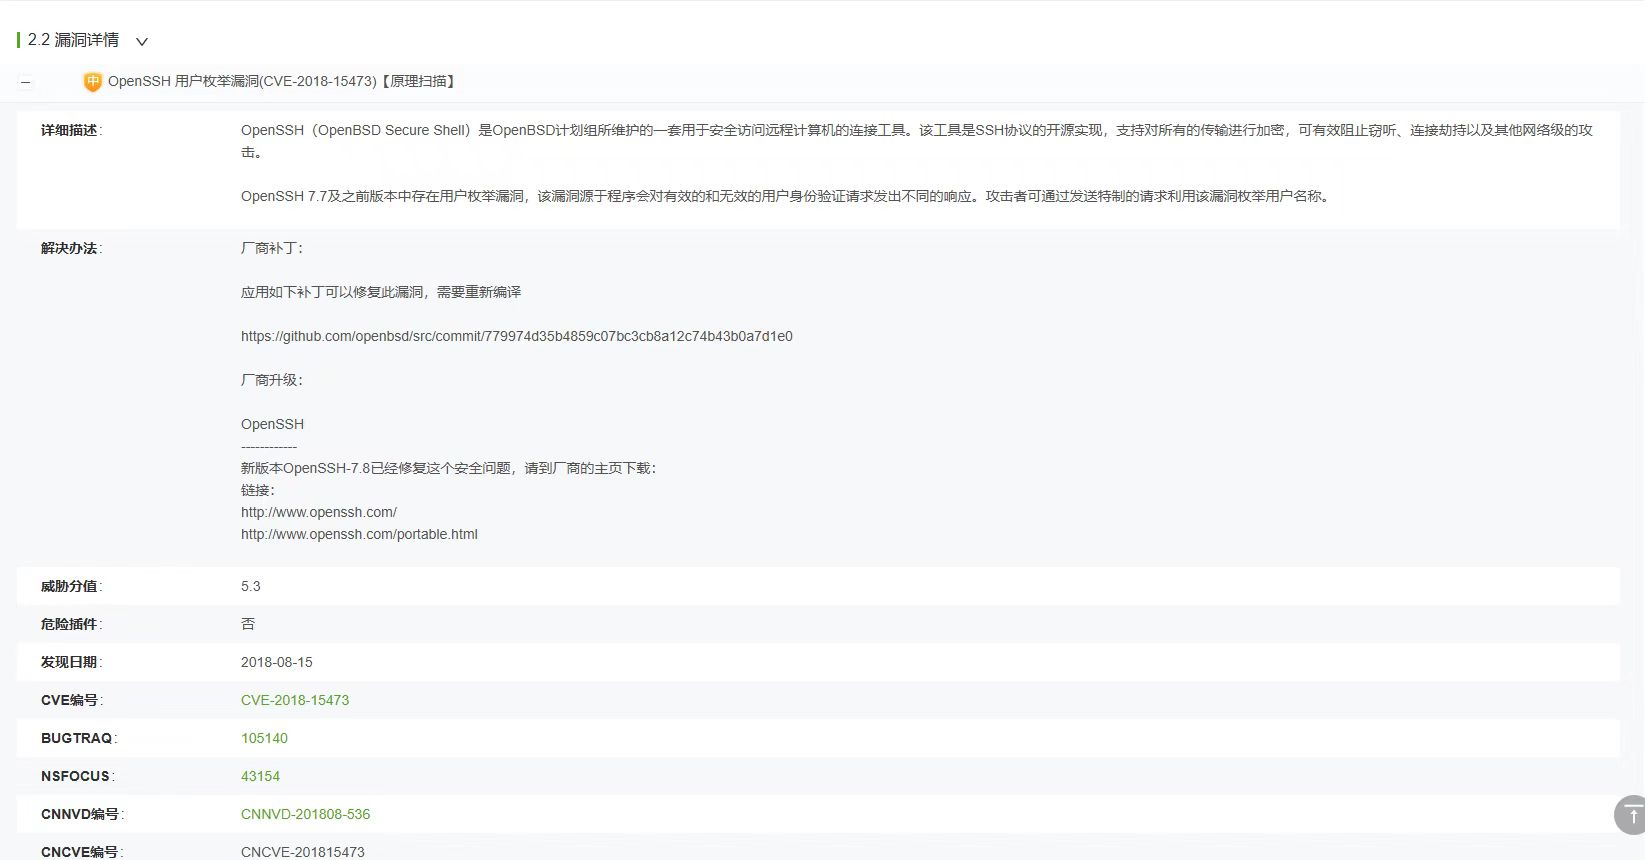Click http://www.openssh.com/ URL text
1645x860 pixels.
(319, 512)
